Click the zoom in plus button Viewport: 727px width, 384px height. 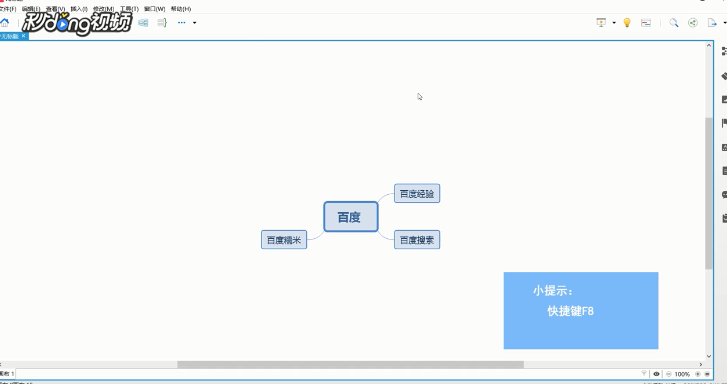(697, 374)
